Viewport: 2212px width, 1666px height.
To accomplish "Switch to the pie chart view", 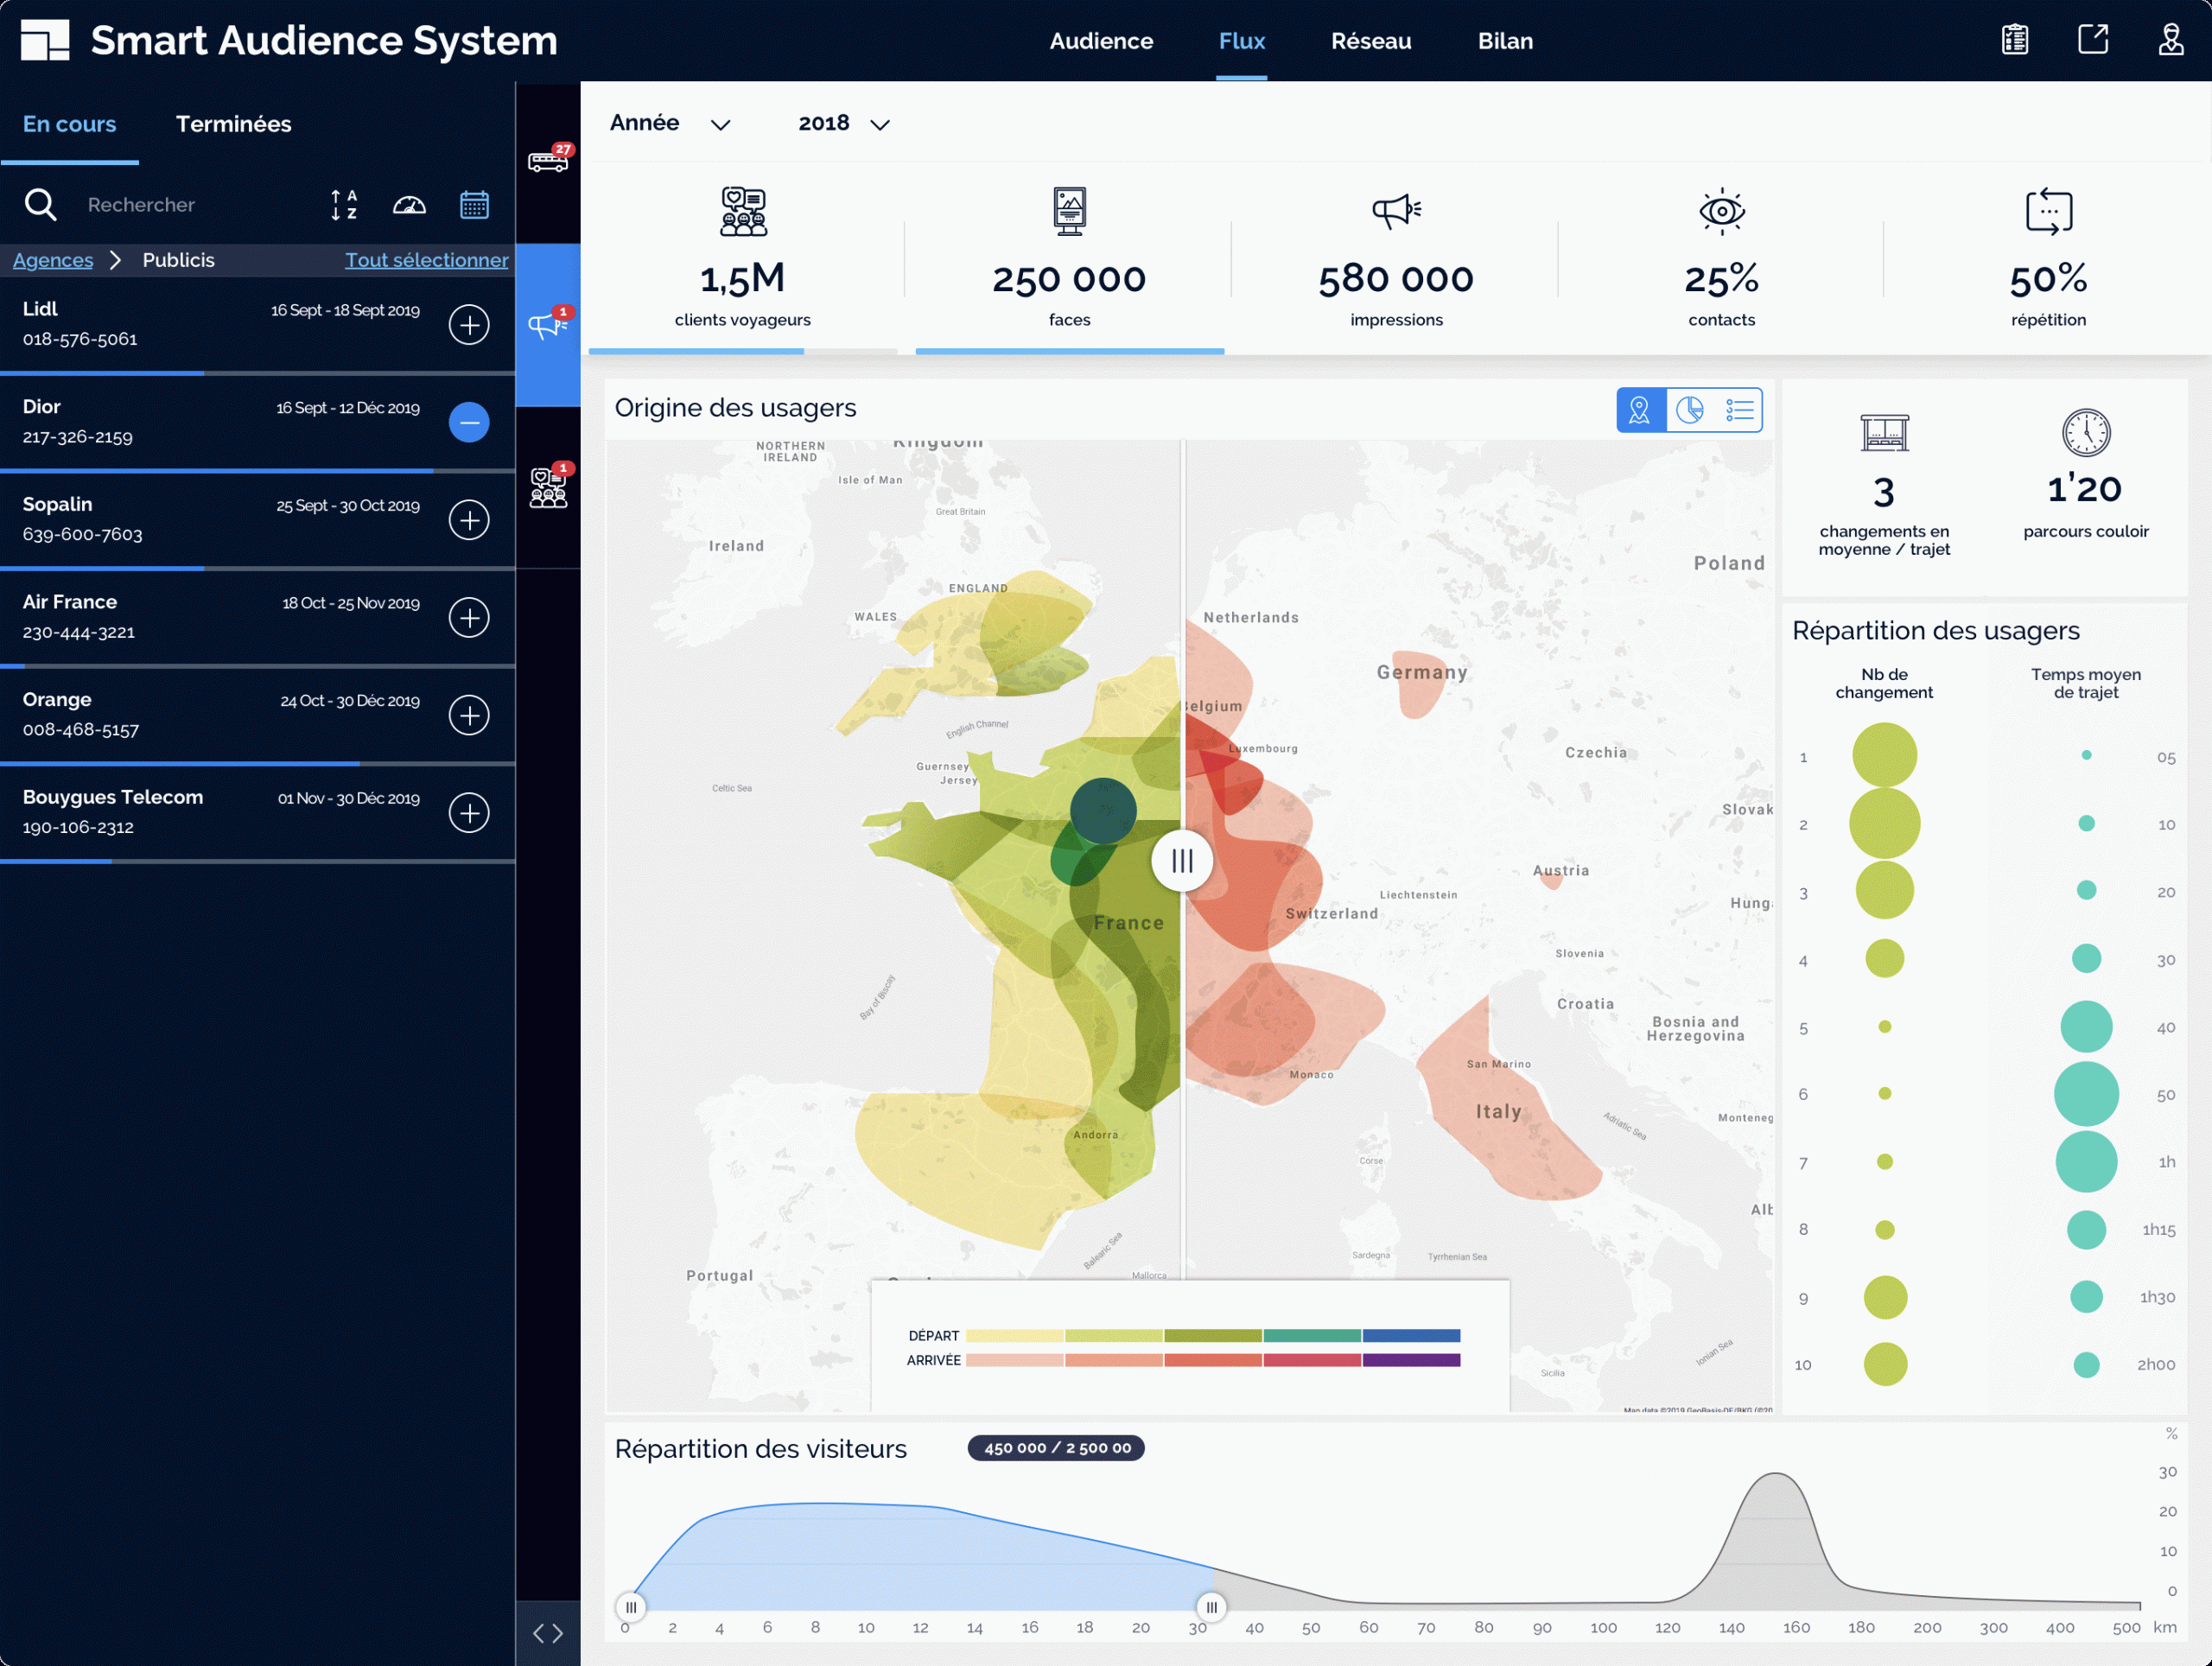I will [1690, 410].
